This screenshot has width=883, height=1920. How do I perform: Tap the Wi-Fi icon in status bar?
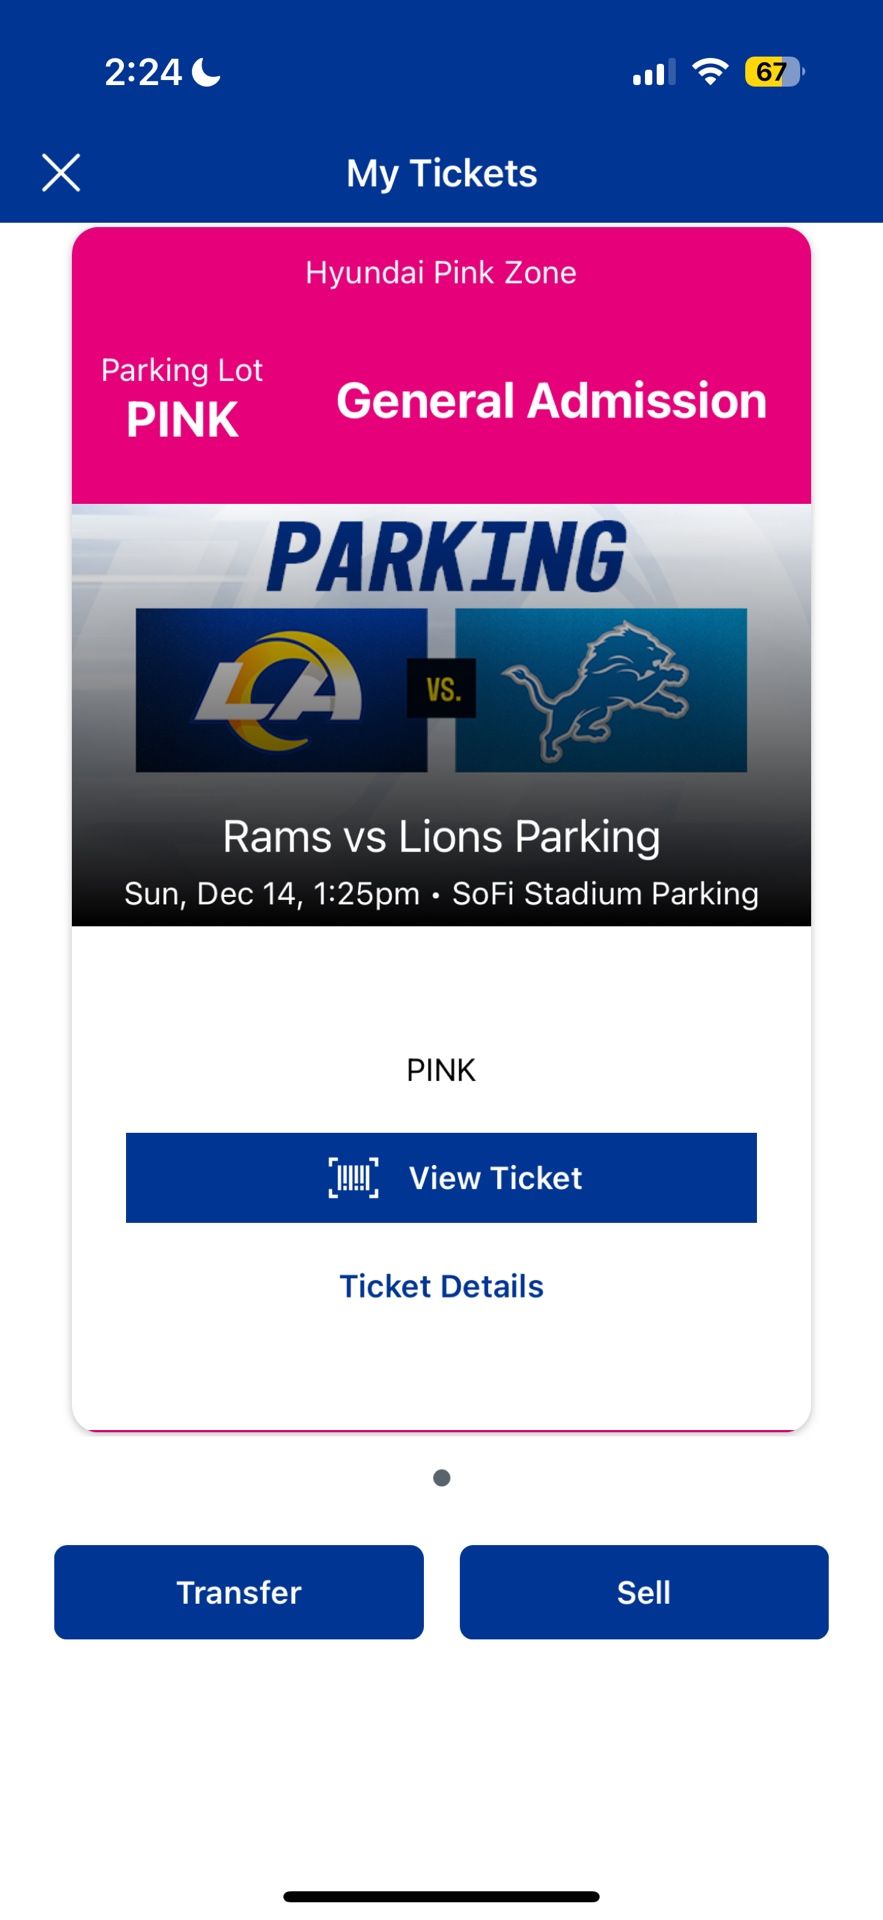pyautogui.click(x=710, y=71)
